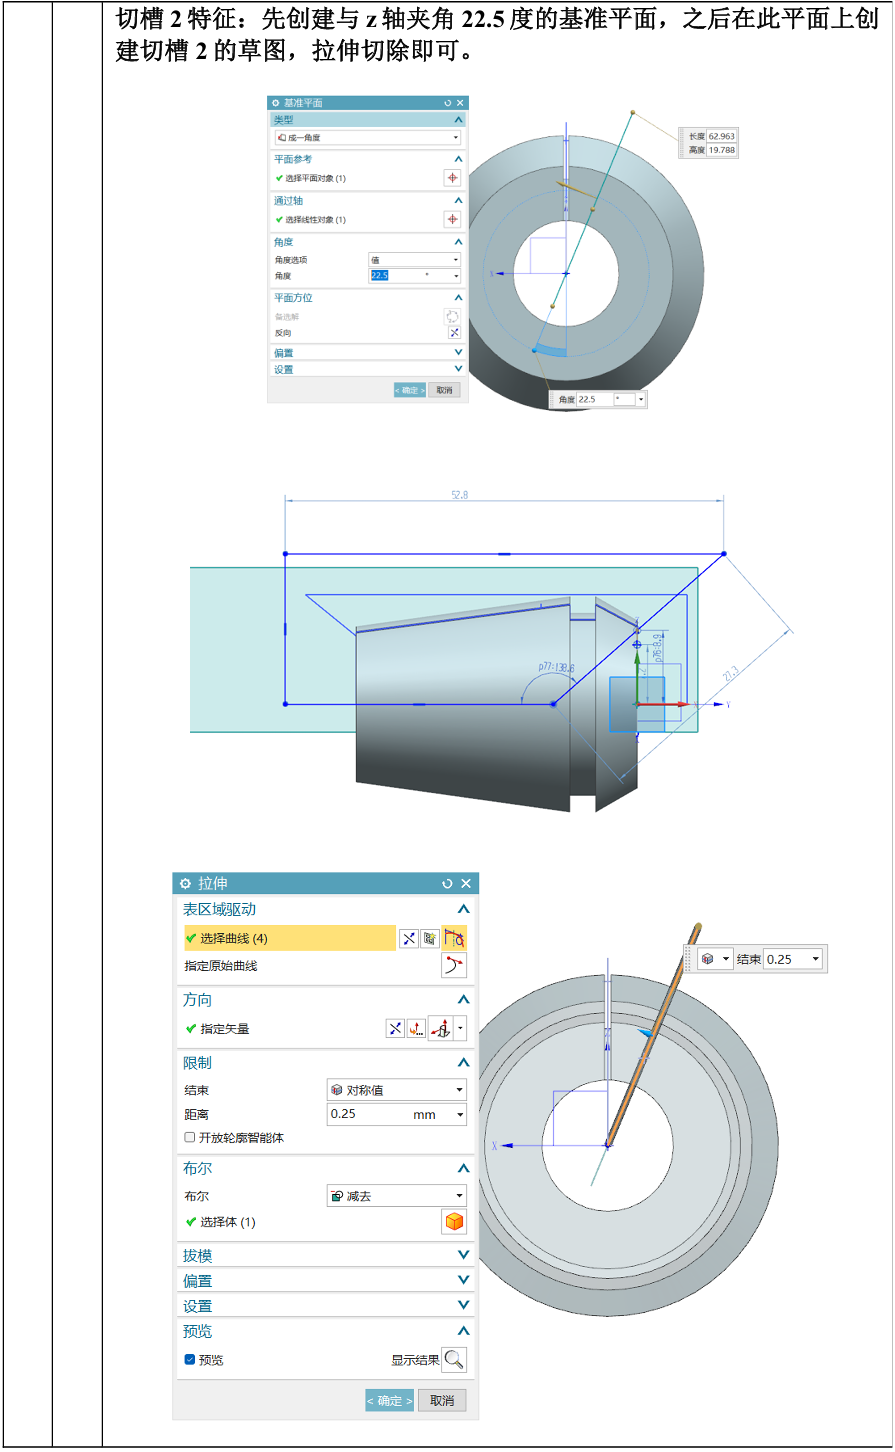Image resolution: width=895 pixels, height=1452 pixels.
Task: Click the linear object selection crosshair icon
Action: click(452, 219)
